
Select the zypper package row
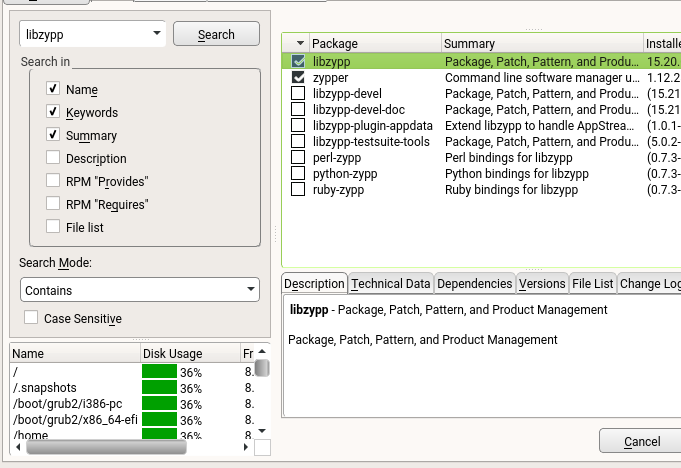coord(481,77)
